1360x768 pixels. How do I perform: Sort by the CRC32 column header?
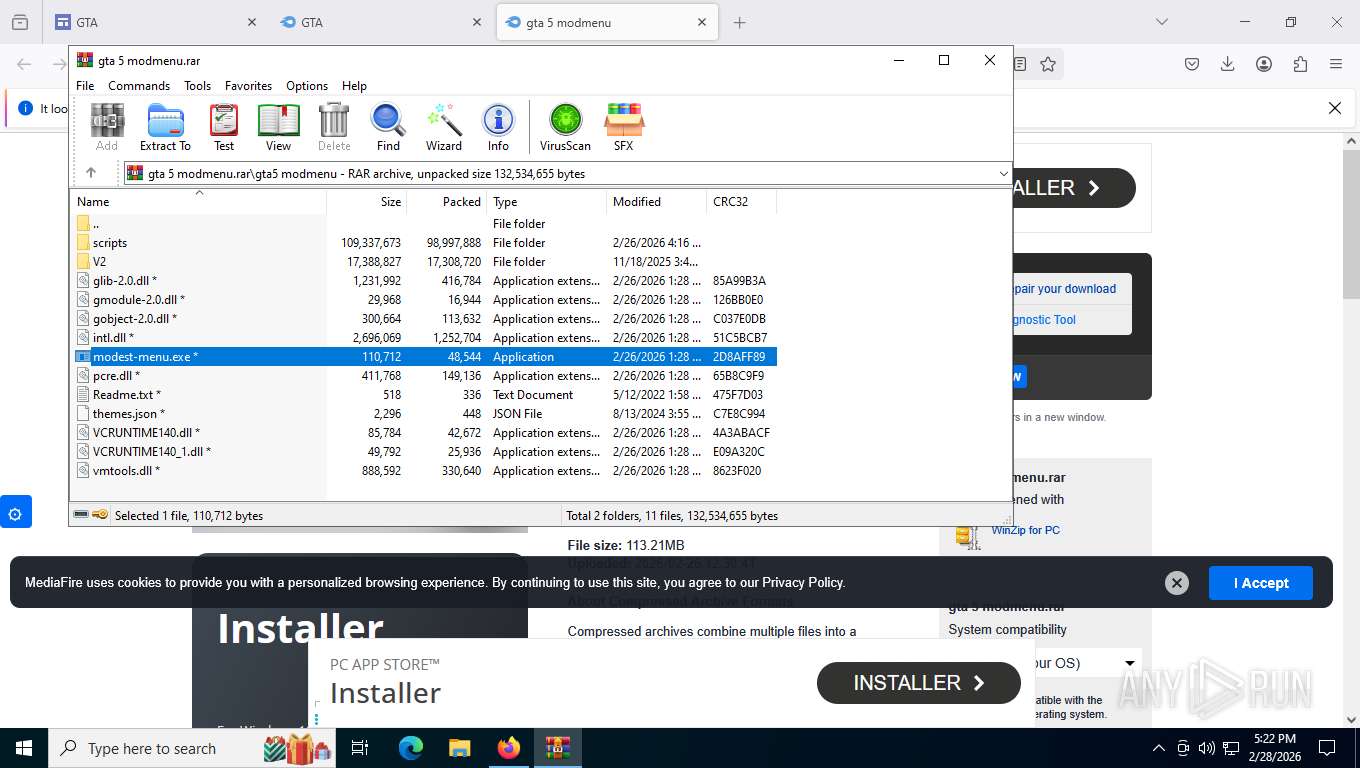coord(741,202)
